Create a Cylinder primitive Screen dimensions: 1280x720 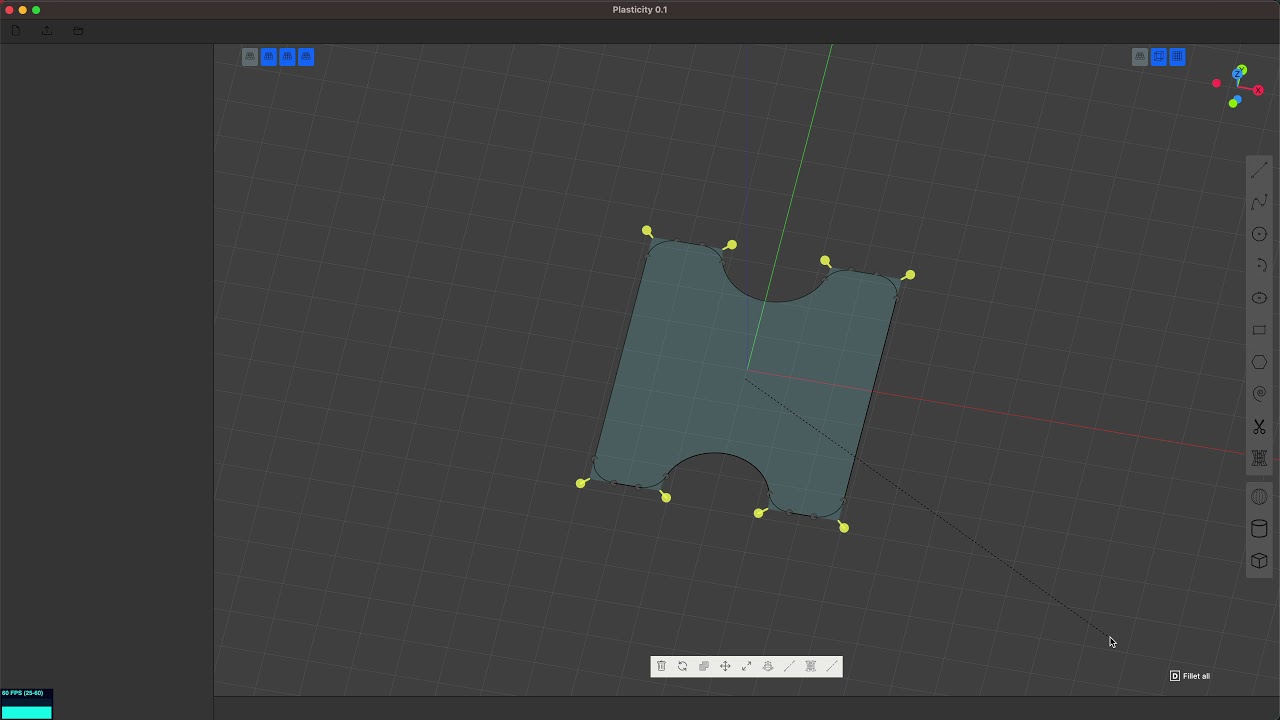click(1259, 529)
